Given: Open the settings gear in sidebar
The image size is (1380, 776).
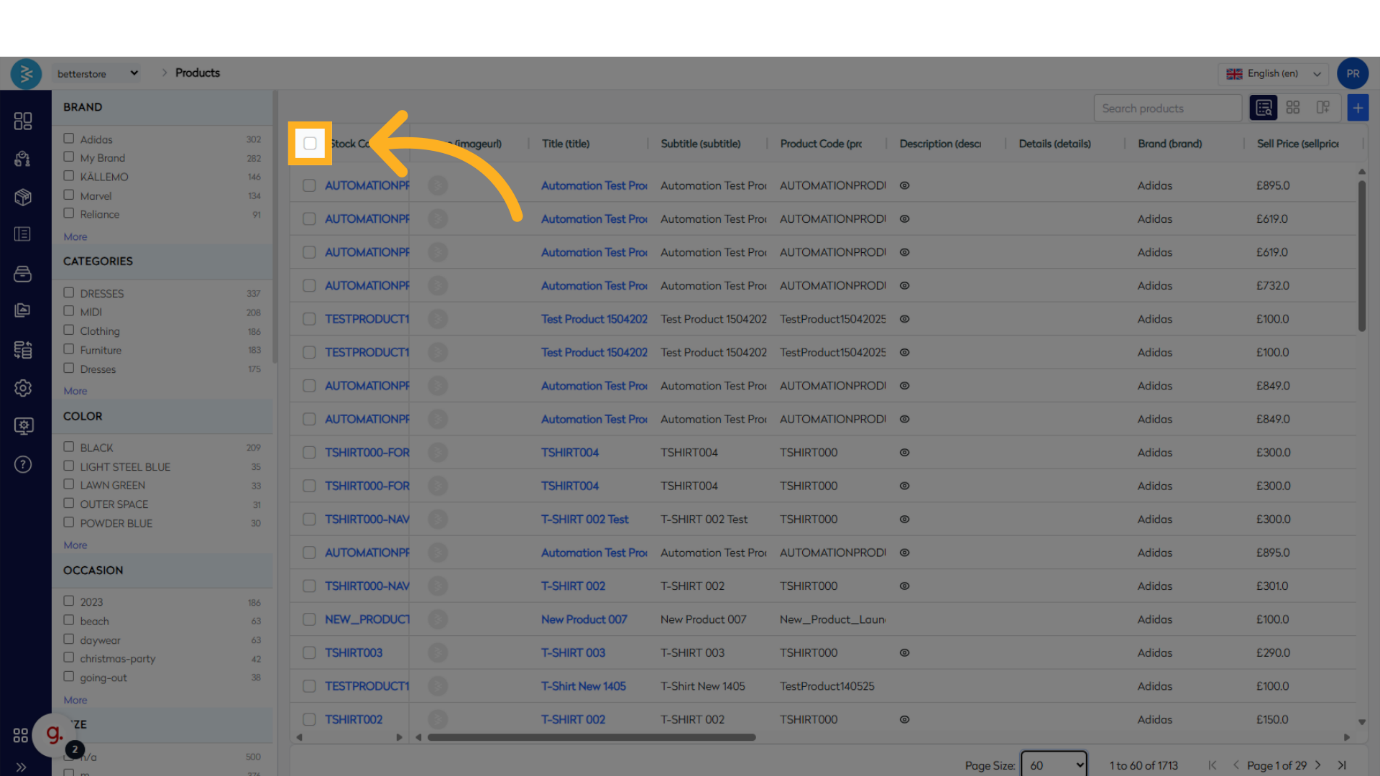Looking at the screenshot, I should click(22, 388).
